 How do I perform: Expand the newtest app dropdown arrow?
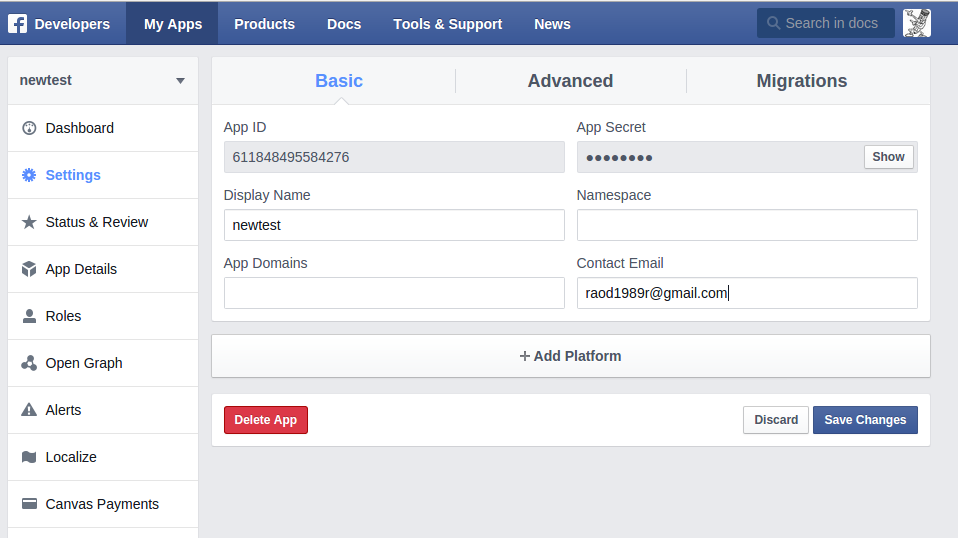180,81
